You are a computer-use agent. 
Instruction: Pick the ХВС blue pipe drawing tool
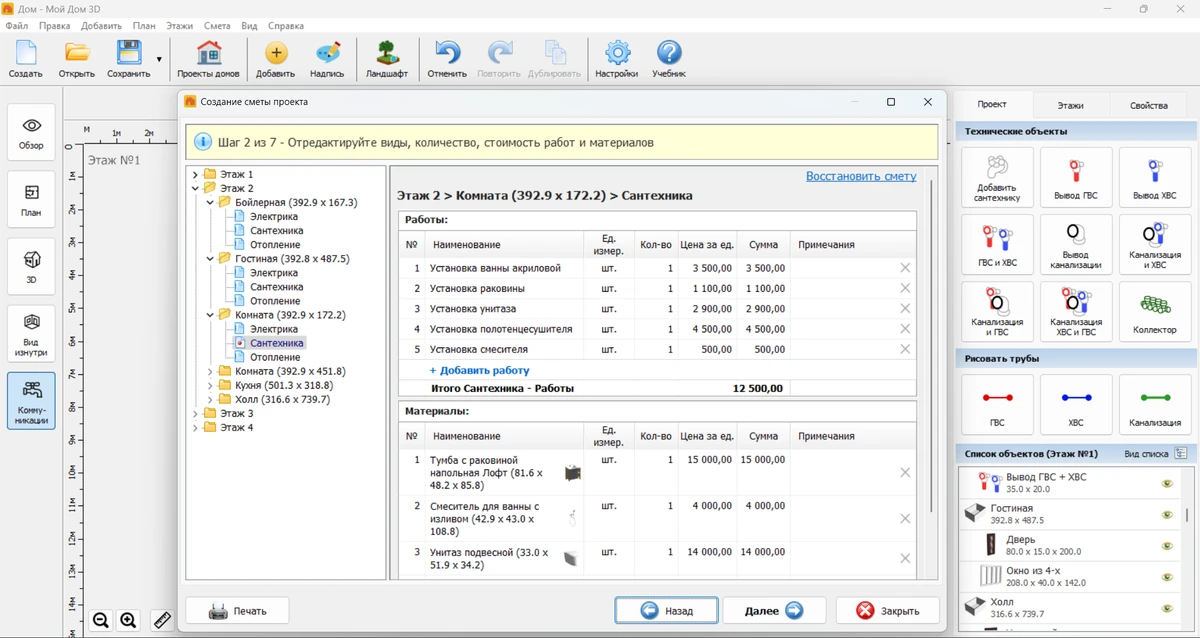click(x=1075, y=404)
